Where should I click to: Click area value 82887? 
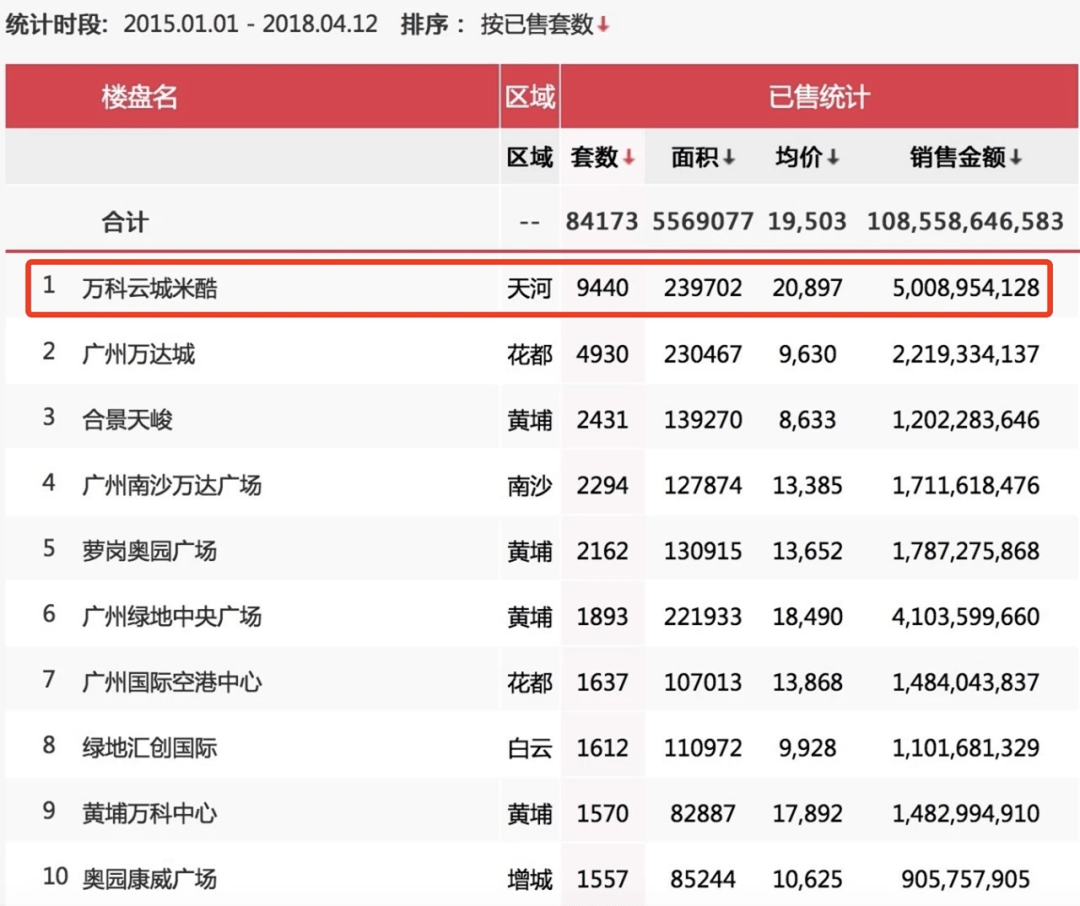click(703, 814)
